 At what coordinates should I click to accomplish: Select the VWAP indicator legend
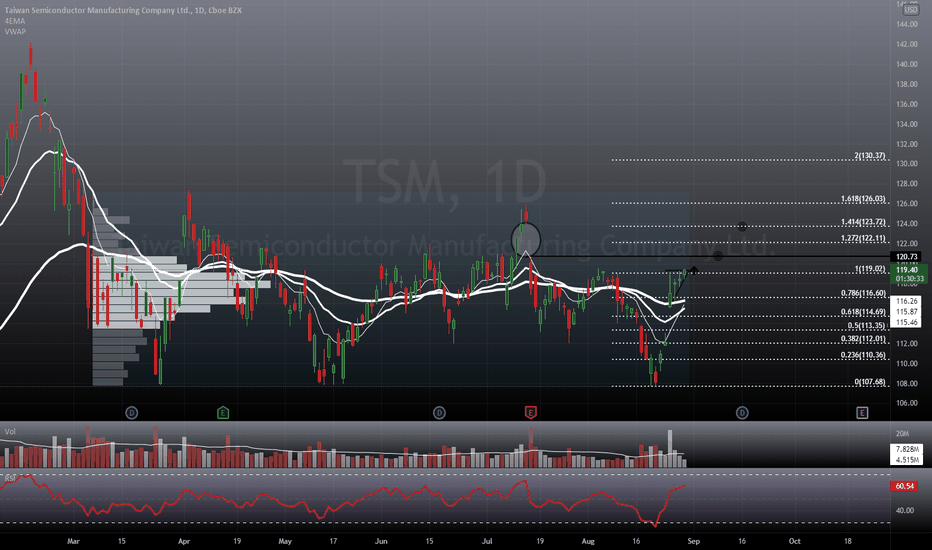[x=15, y=32]
